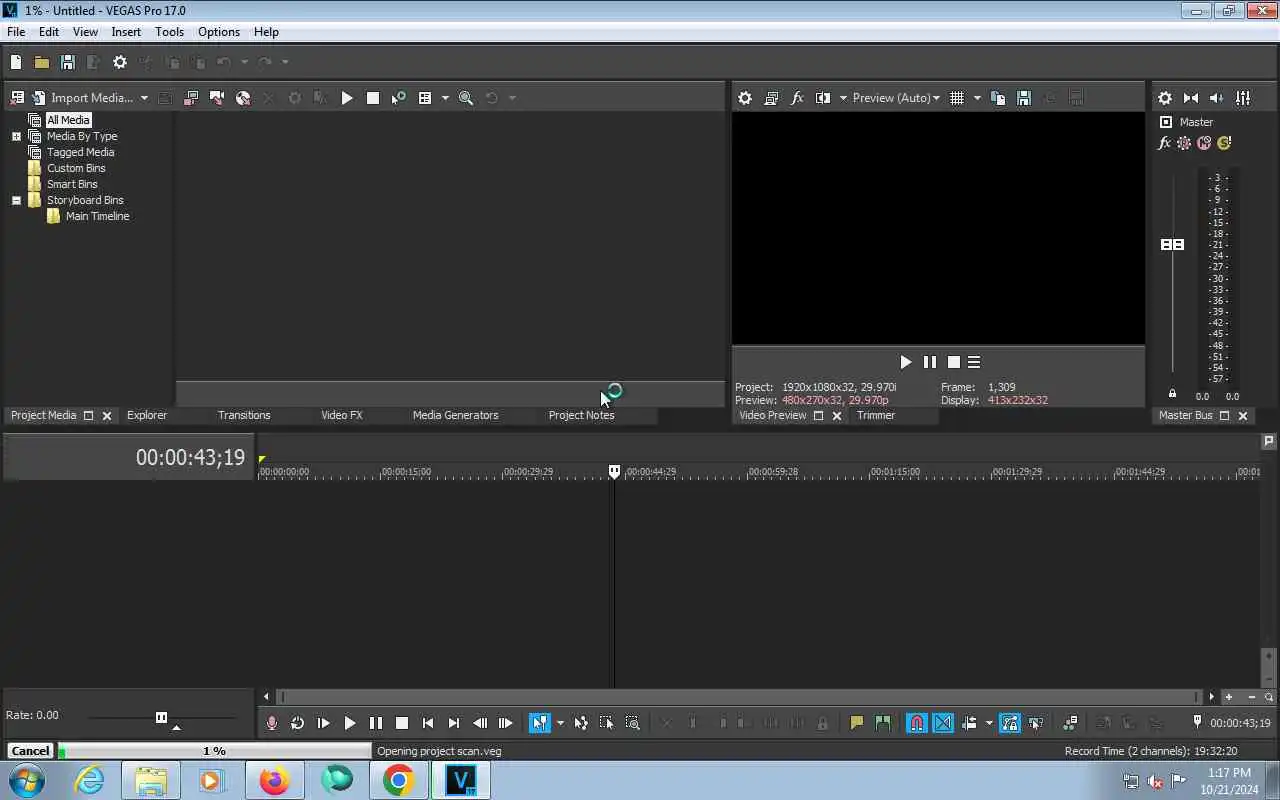Adjust the Master volume fader handle
Image resolution: width=1280 pixels, height=800 pixels.
[x=1172, y=245]
